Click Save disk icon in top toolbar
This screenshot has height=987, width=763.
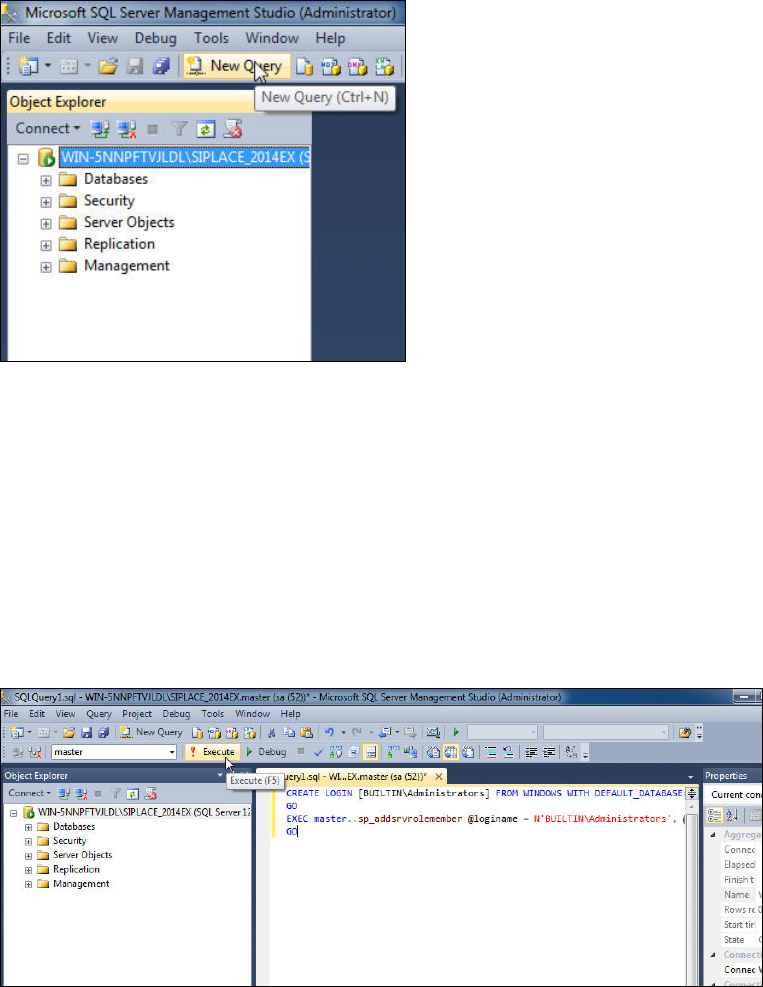(135, 66)
